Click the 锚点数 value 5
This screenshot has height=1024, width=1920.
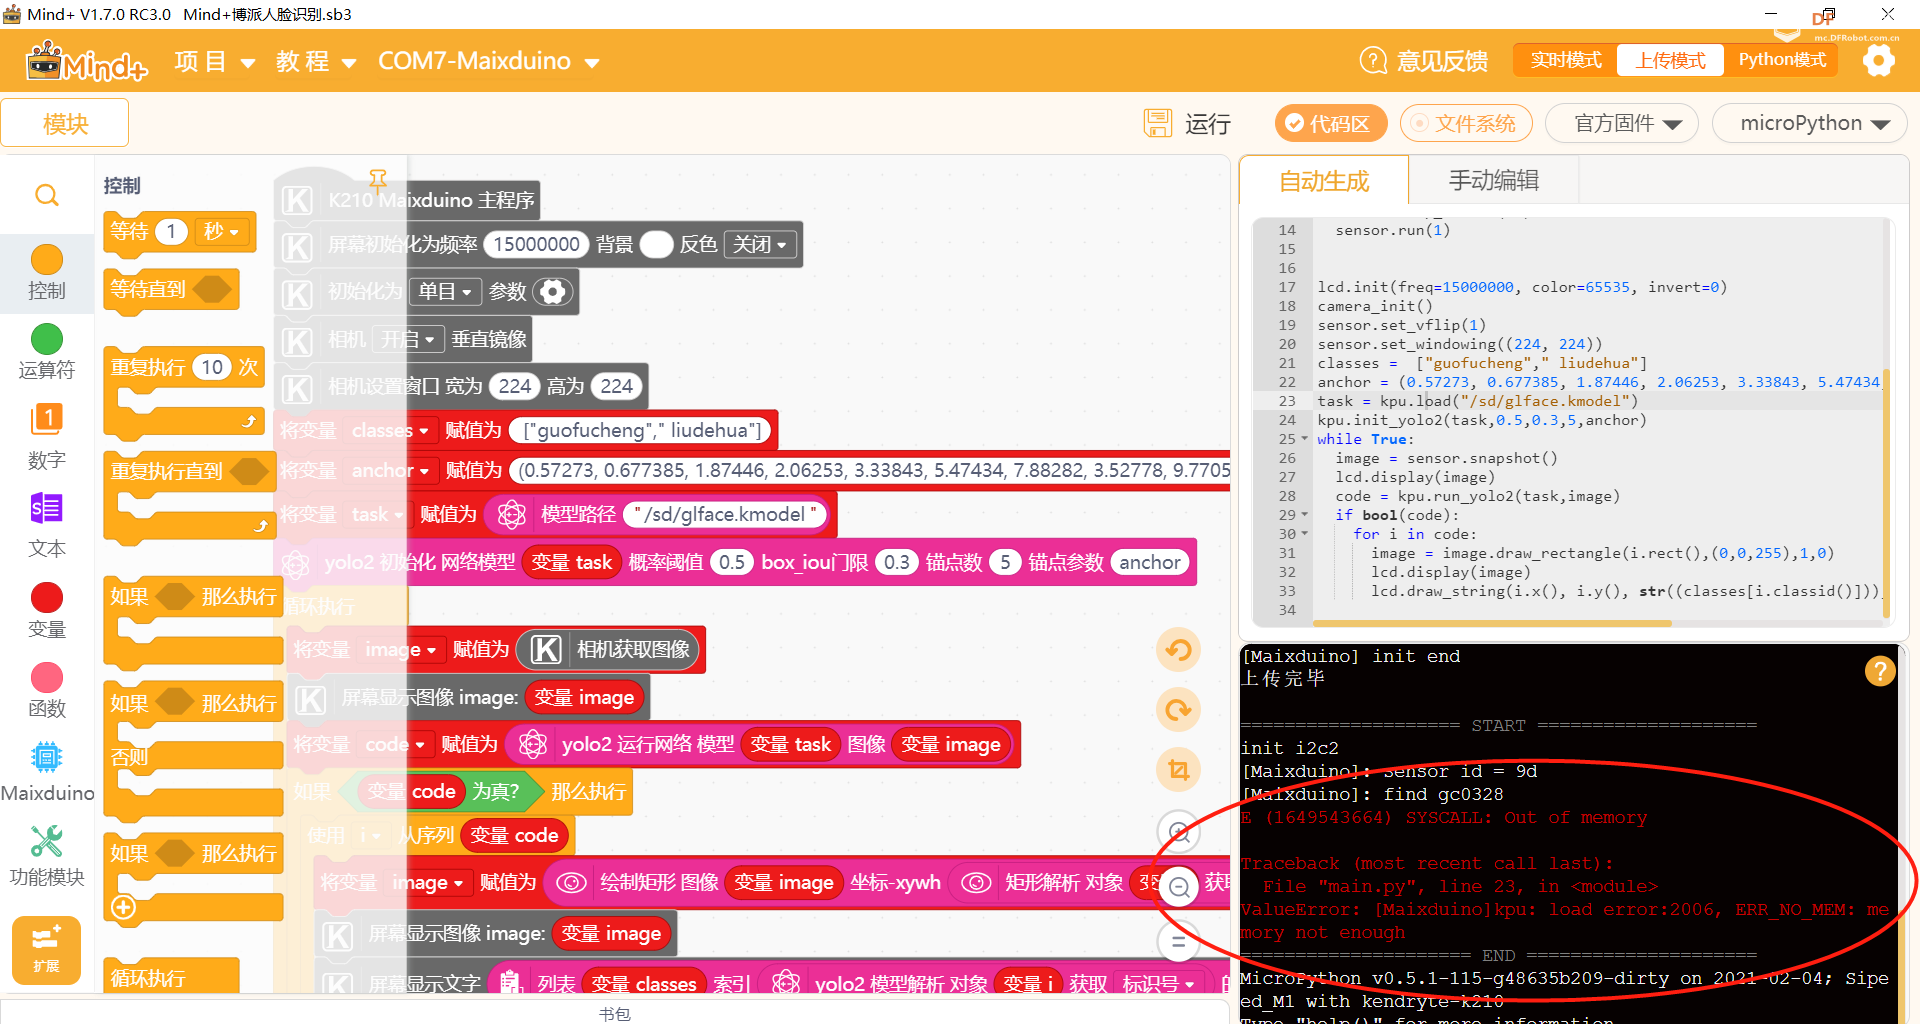1005,562
